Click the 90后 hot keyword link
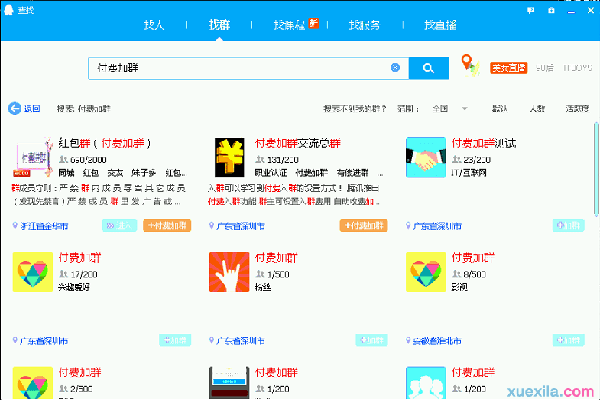The image size is (600, 400). click(x=545, y=68)
